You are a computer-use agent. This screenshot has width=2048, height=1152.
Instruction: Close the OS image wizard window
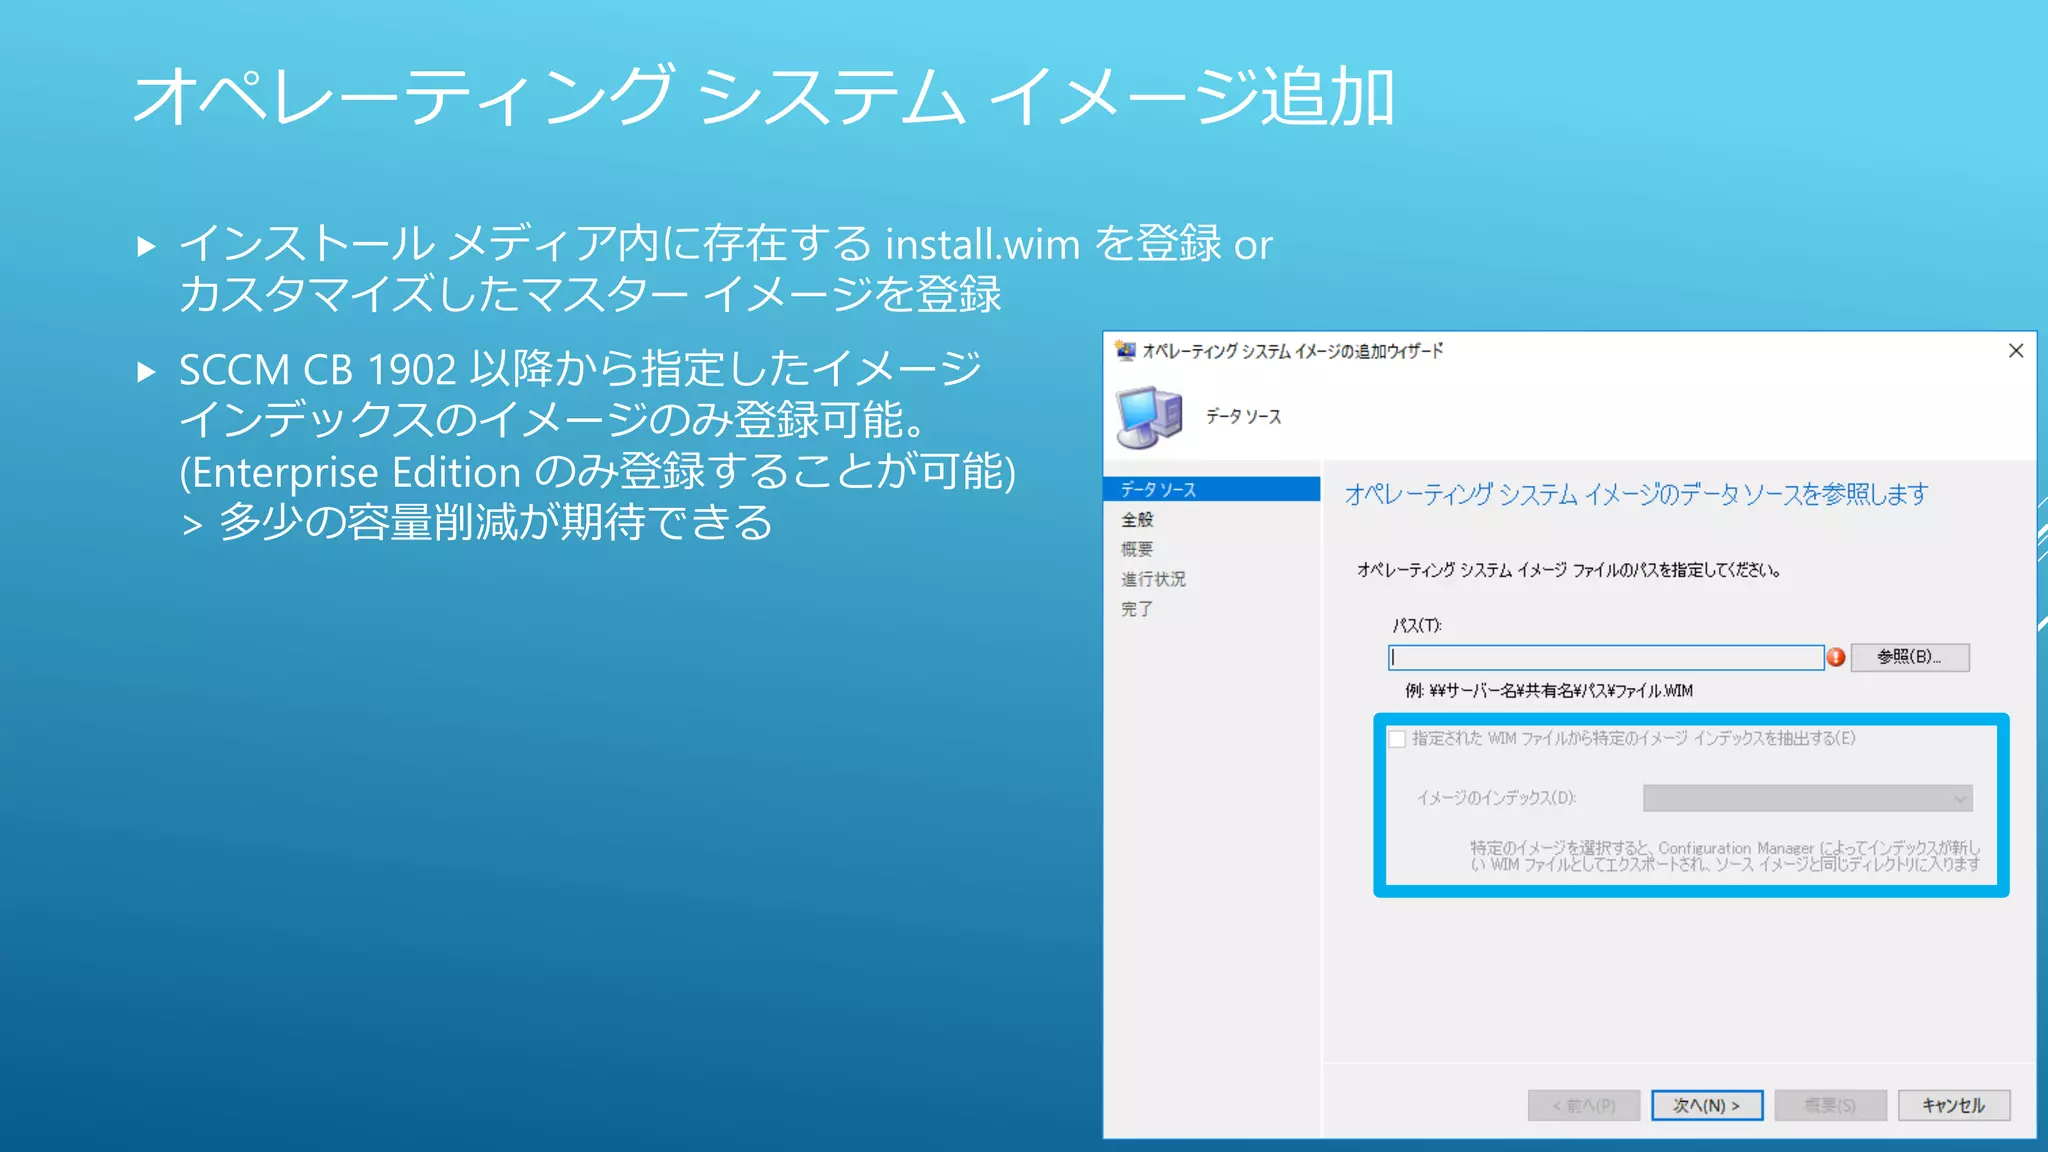point(2016,351)
